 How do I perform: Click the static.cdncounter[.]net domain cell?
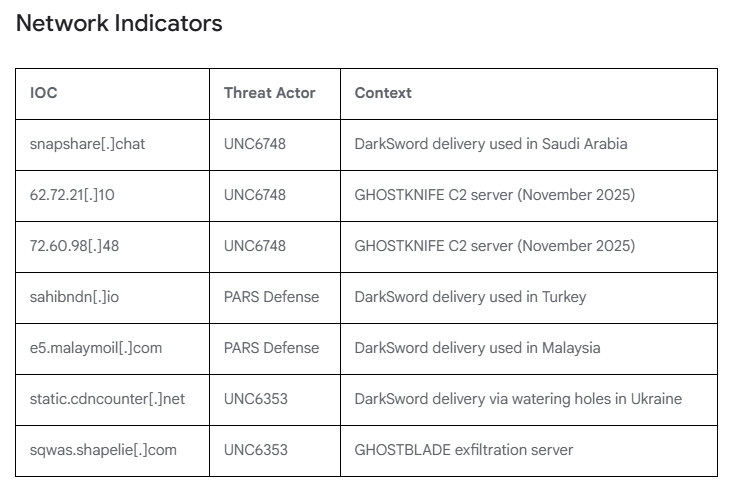(x=107, y=399)
